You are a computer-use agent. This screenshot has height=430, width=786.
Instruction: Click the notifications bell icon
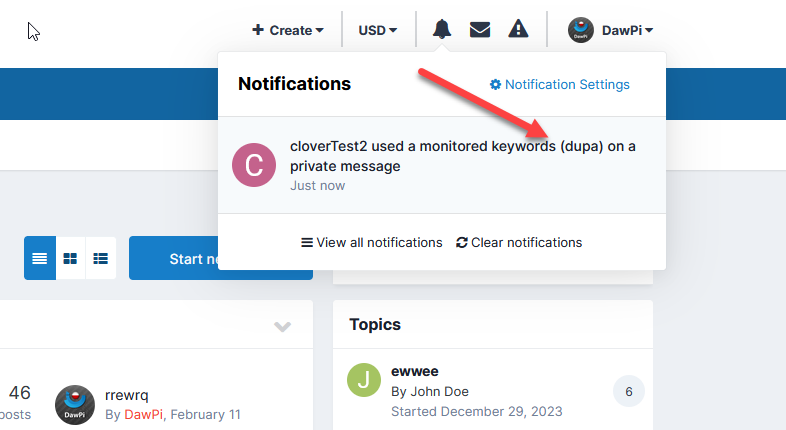(x=442, y=29)
